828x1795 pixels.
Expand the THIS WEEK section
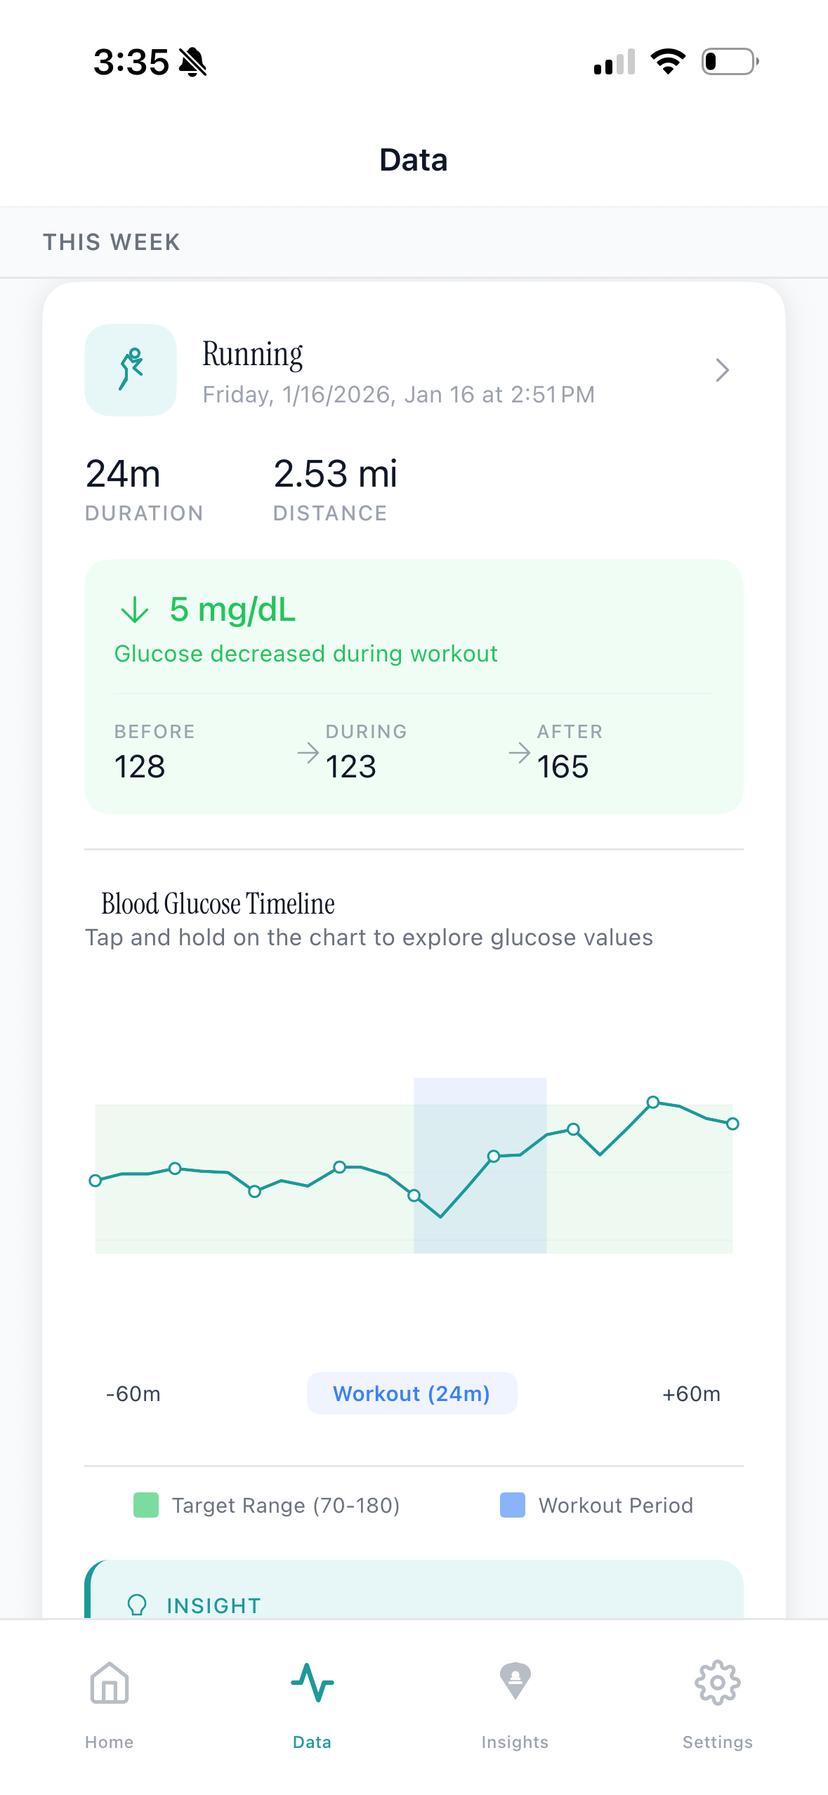(x=111, y=242)
